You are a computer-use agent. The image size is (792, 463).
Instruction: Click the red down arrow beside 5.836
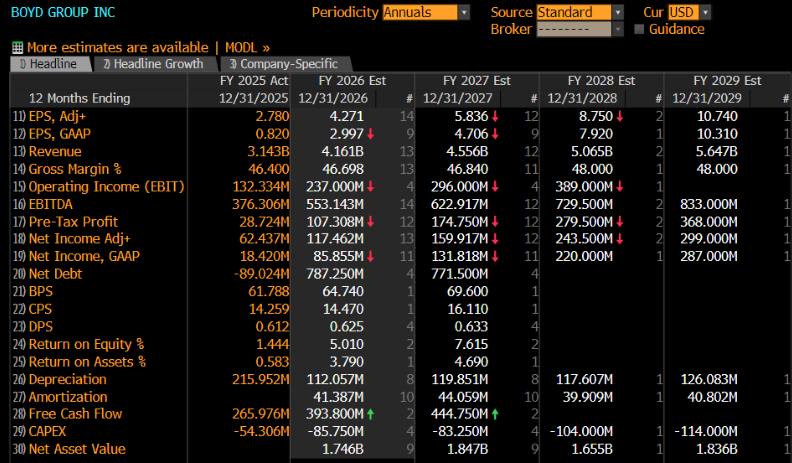495,117
